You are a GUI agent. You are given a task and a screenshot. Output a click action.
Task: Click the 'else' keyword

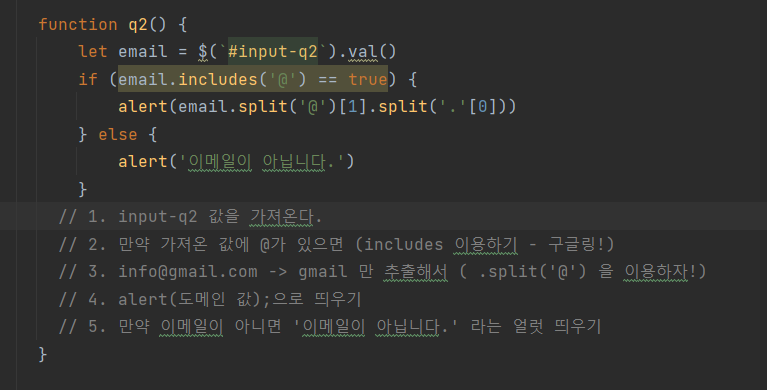[x=118, y=134]
